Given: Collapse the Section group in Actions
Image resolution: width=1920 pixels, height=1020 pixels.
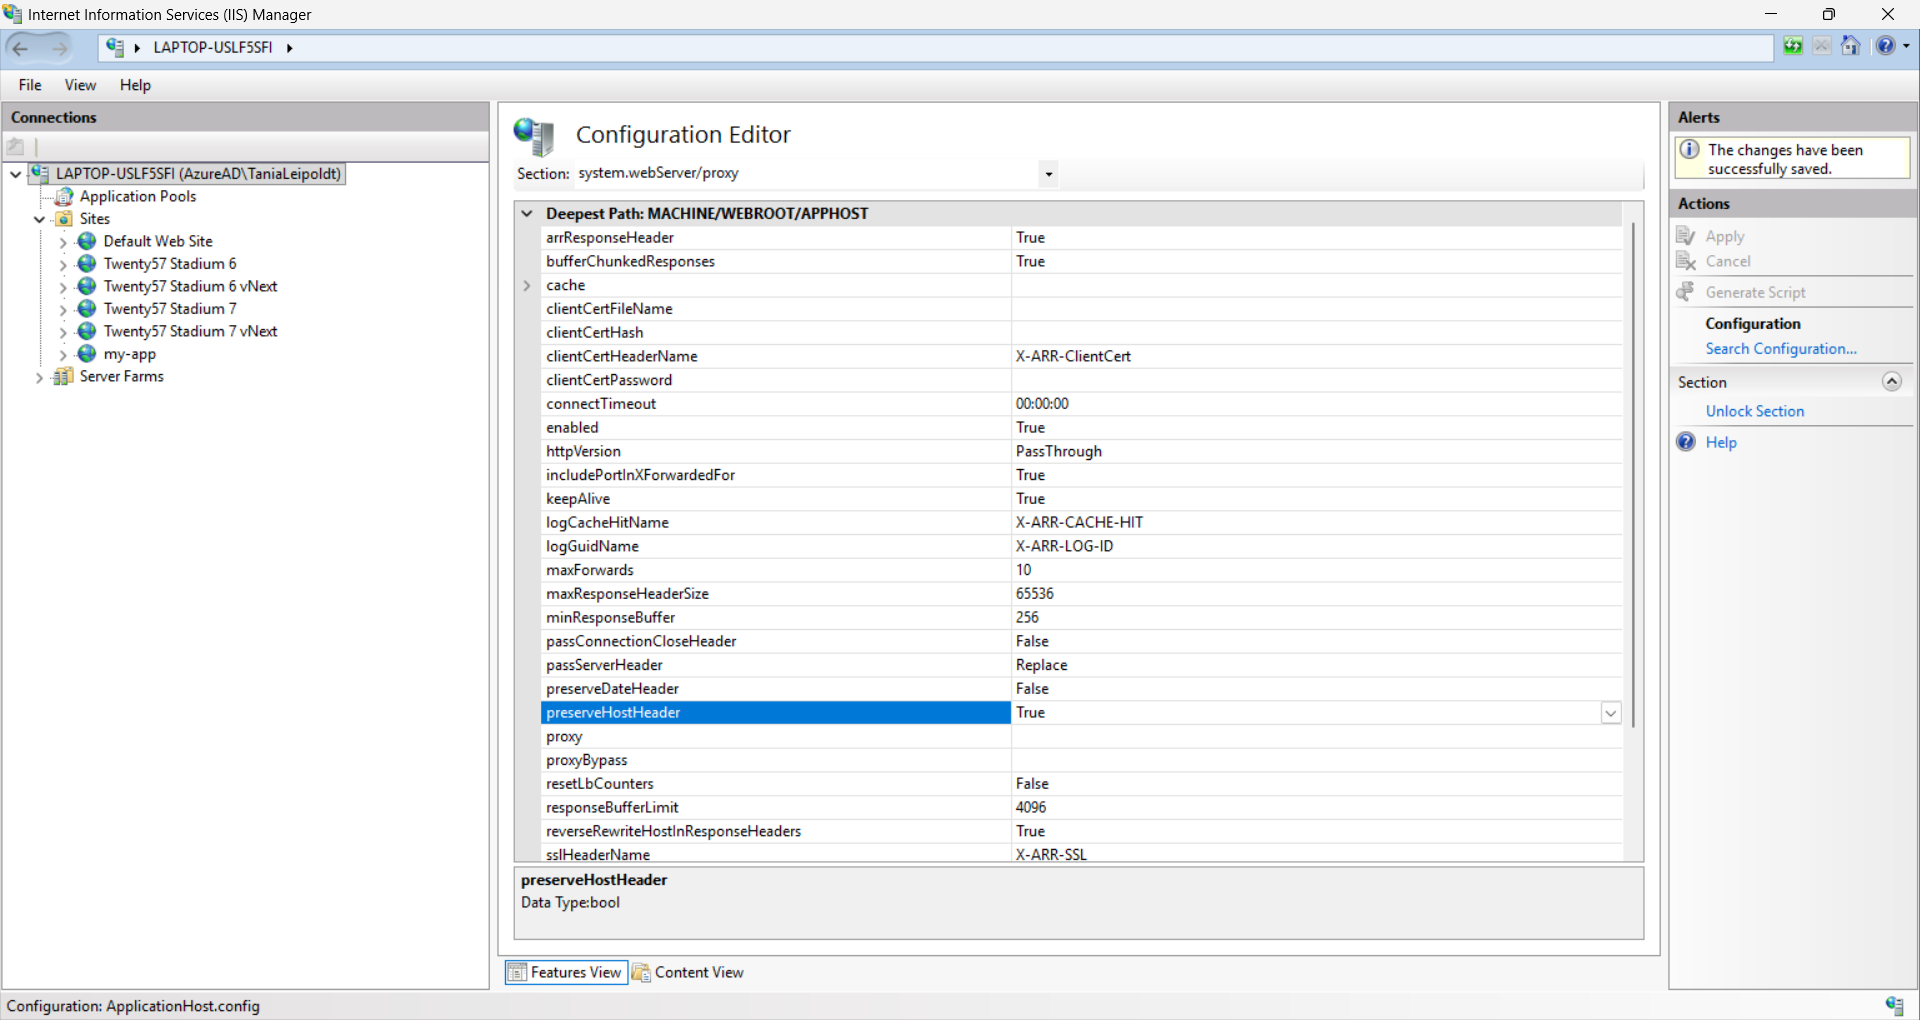Looking at the screenshot, I should [1891, 382].
